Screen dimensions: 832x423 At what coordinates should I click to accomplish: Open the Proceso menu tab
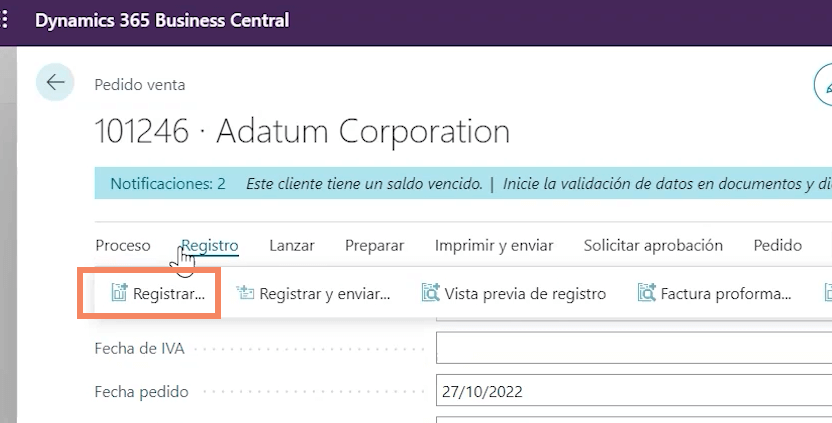[123, 245]
